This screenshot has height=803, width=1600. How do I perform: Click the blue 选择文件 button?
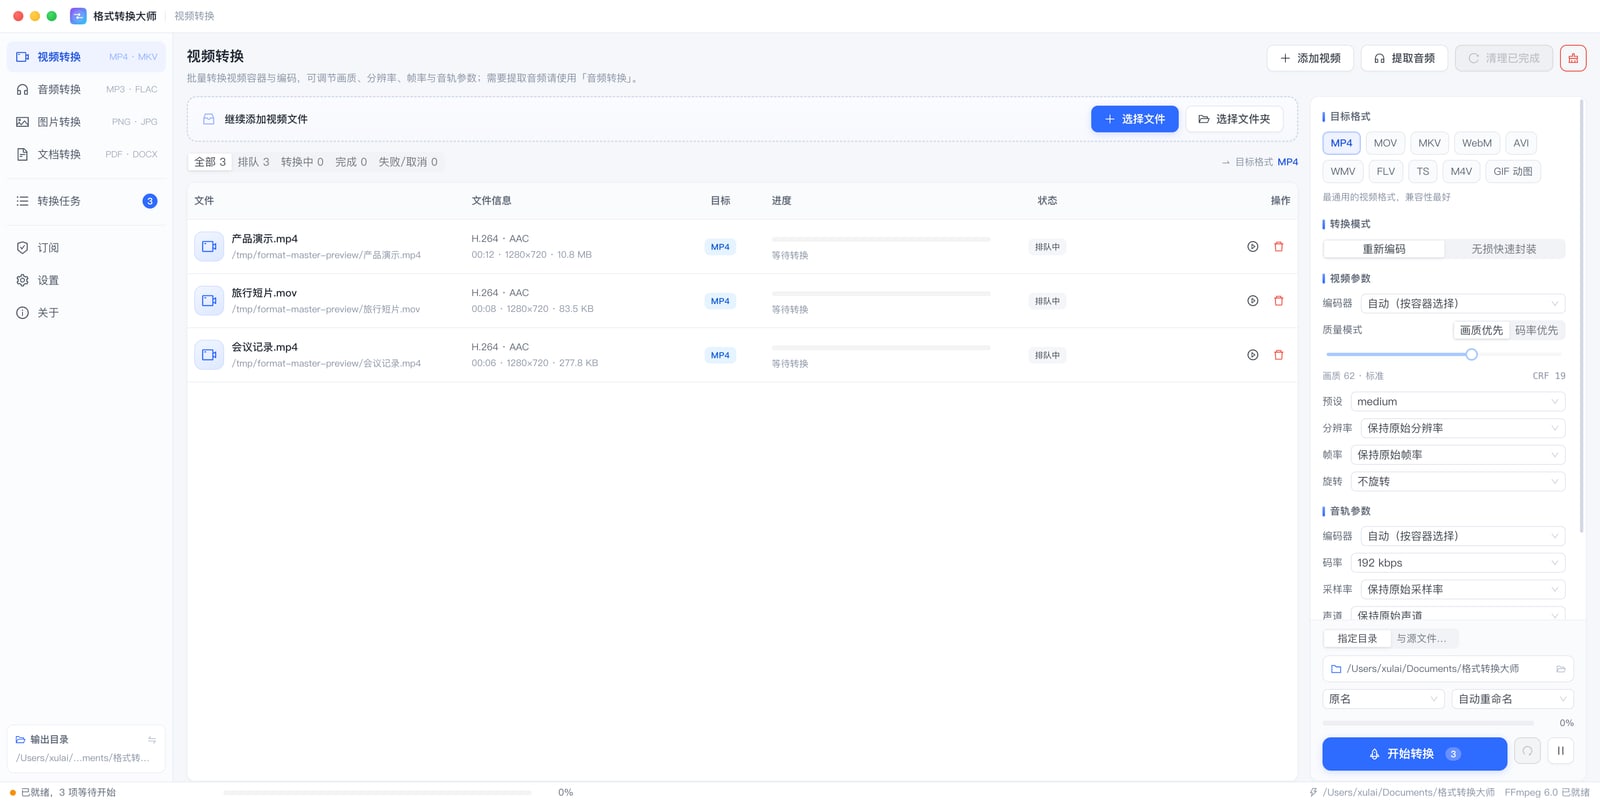click(1134, 119)
